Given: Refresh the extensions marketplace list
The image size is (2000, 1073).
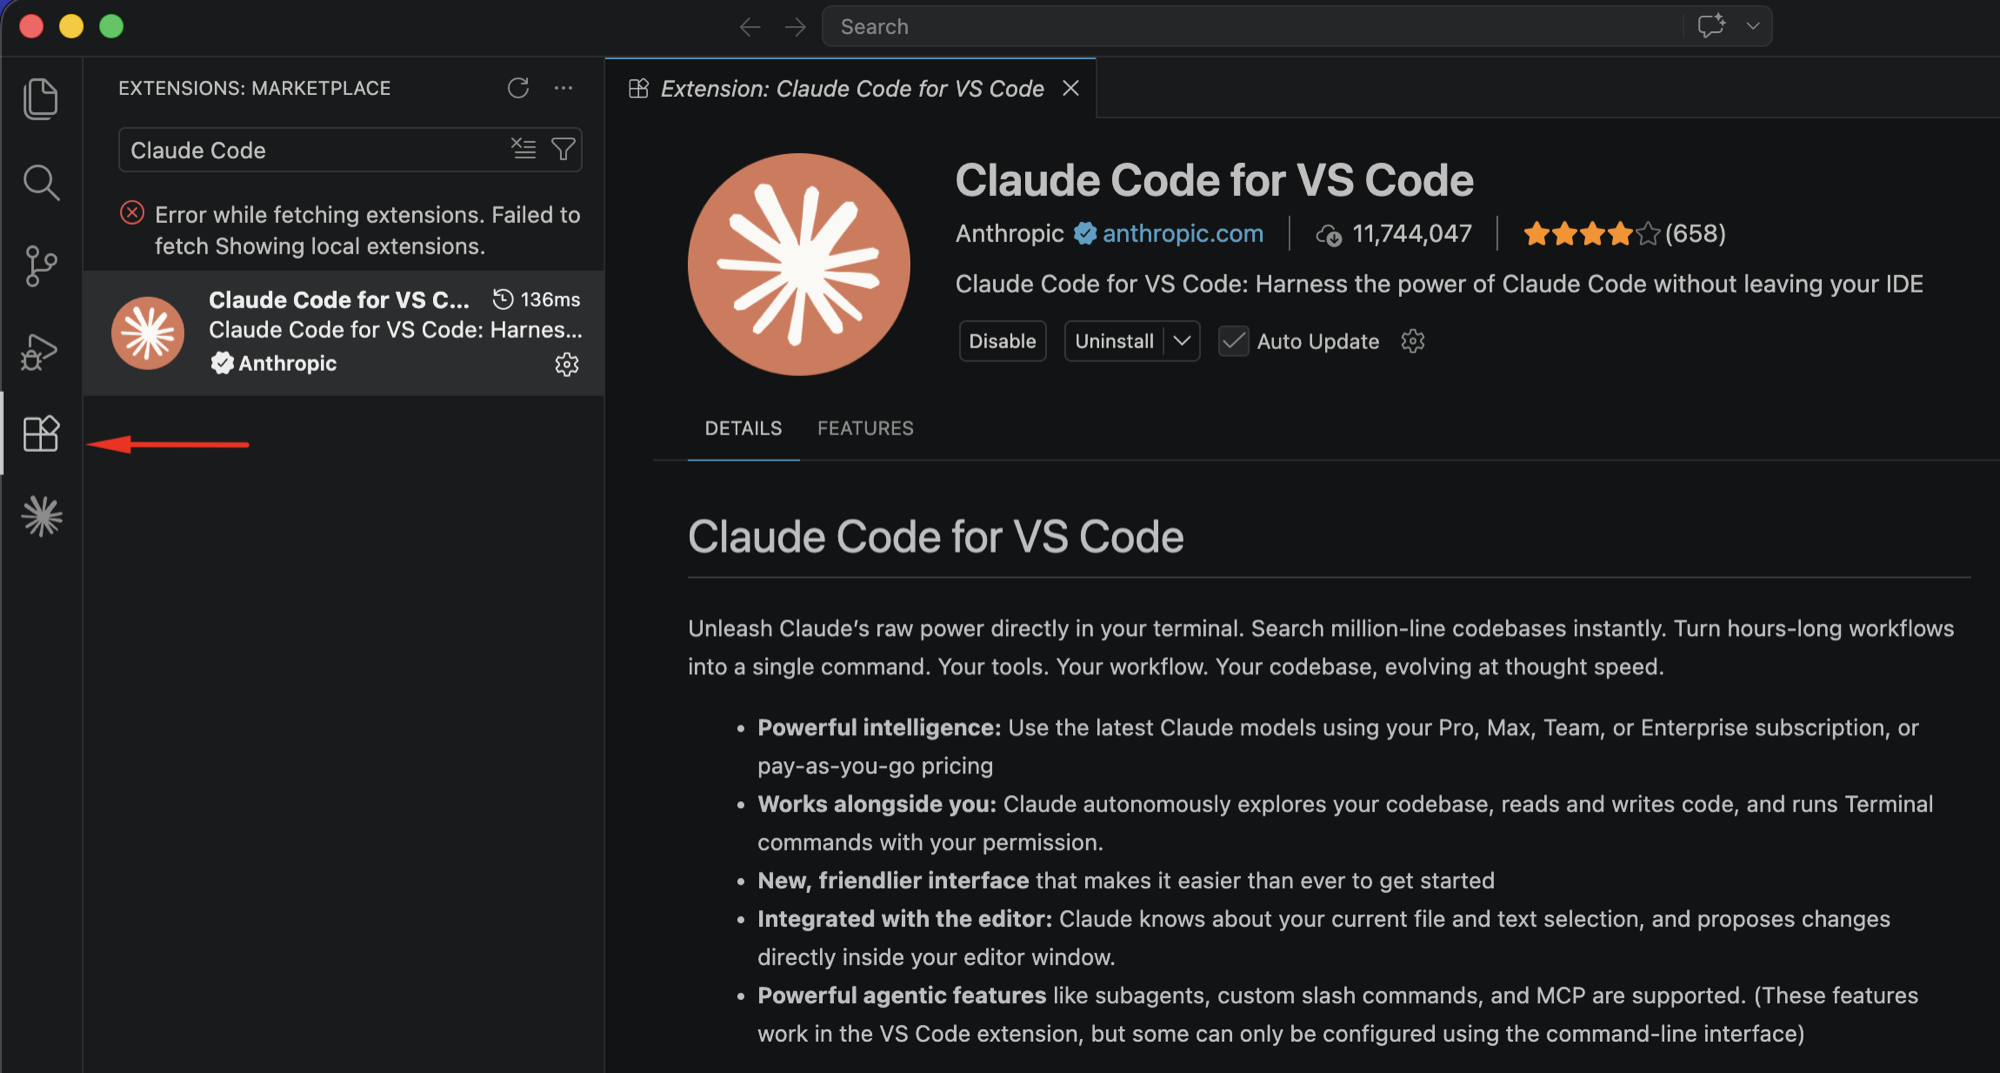Looking at the screenshot, I should click(518, 88).
